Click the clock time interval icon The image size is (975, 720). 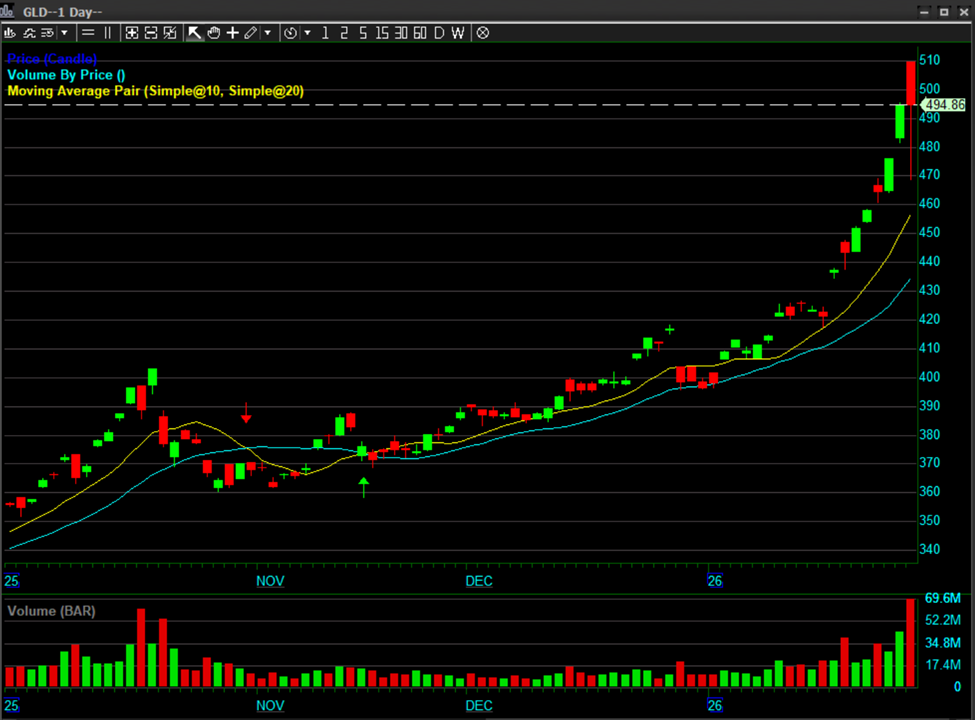(x=290, y=33)
